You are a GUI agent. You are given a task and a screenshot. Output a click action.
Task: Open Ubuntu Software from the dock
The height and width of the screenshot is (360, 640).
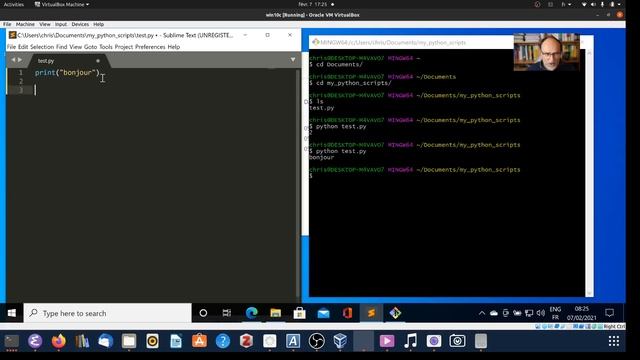200,341
